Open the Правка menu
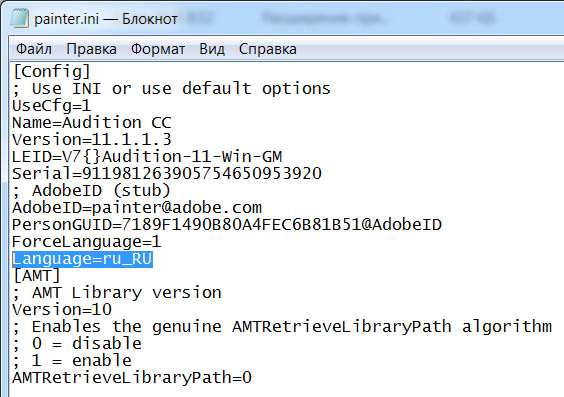 pyautogui.click(x=91, y=49)
